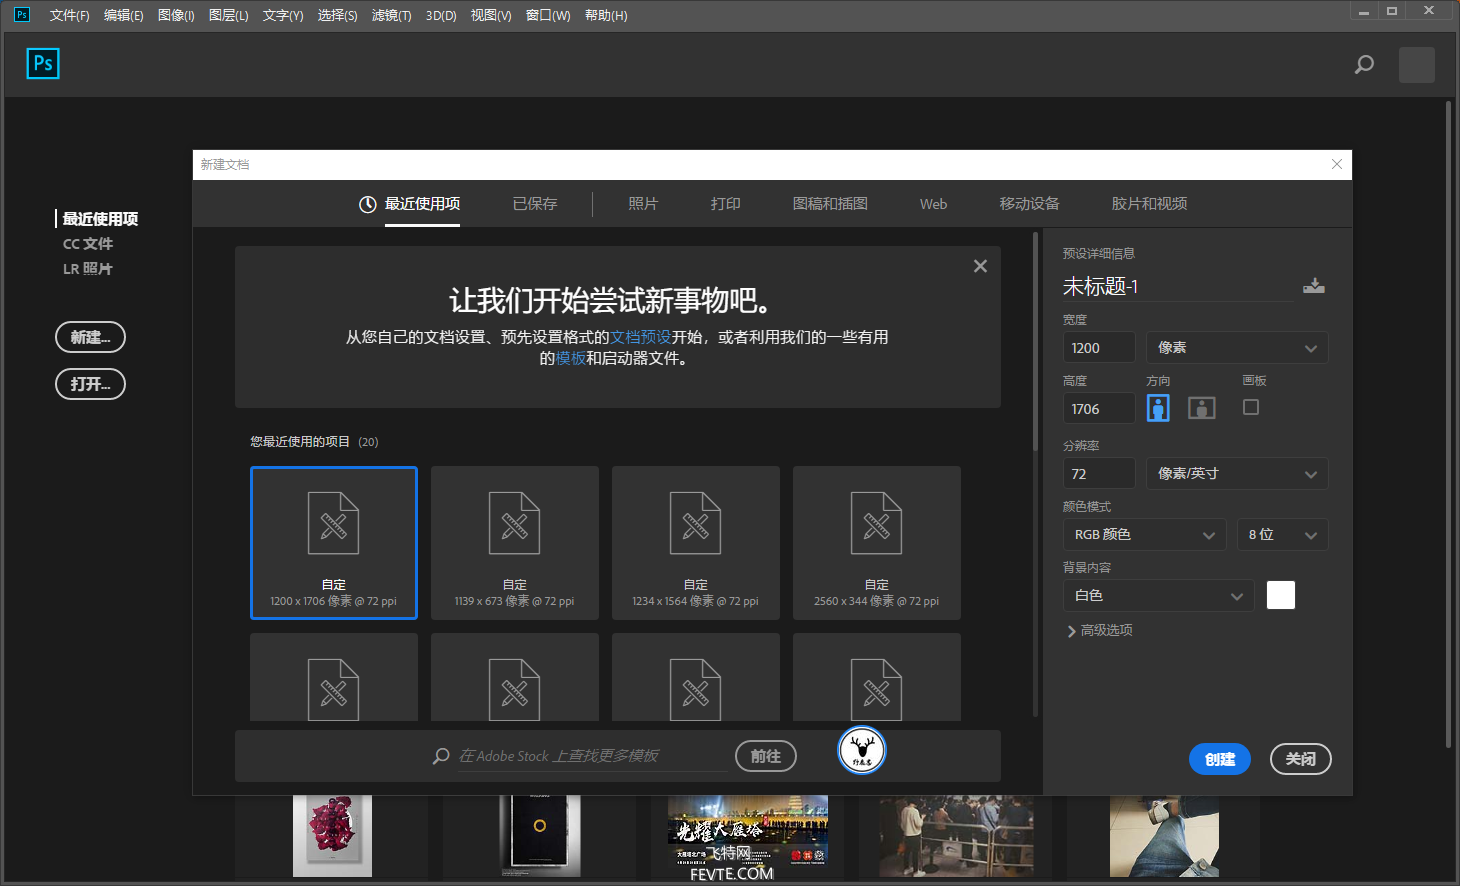Click the save preset icon beside document name
Screen dimensions: 1460x886
(x=1314, y=286)
